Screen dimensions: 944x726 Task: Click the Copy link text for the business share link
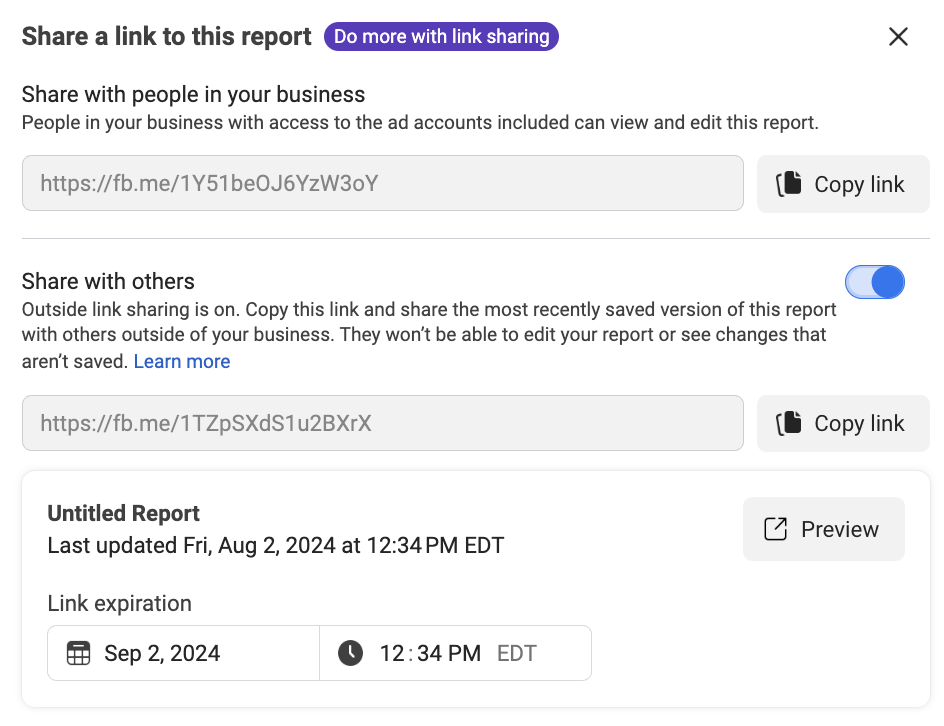tap(859, 184)
